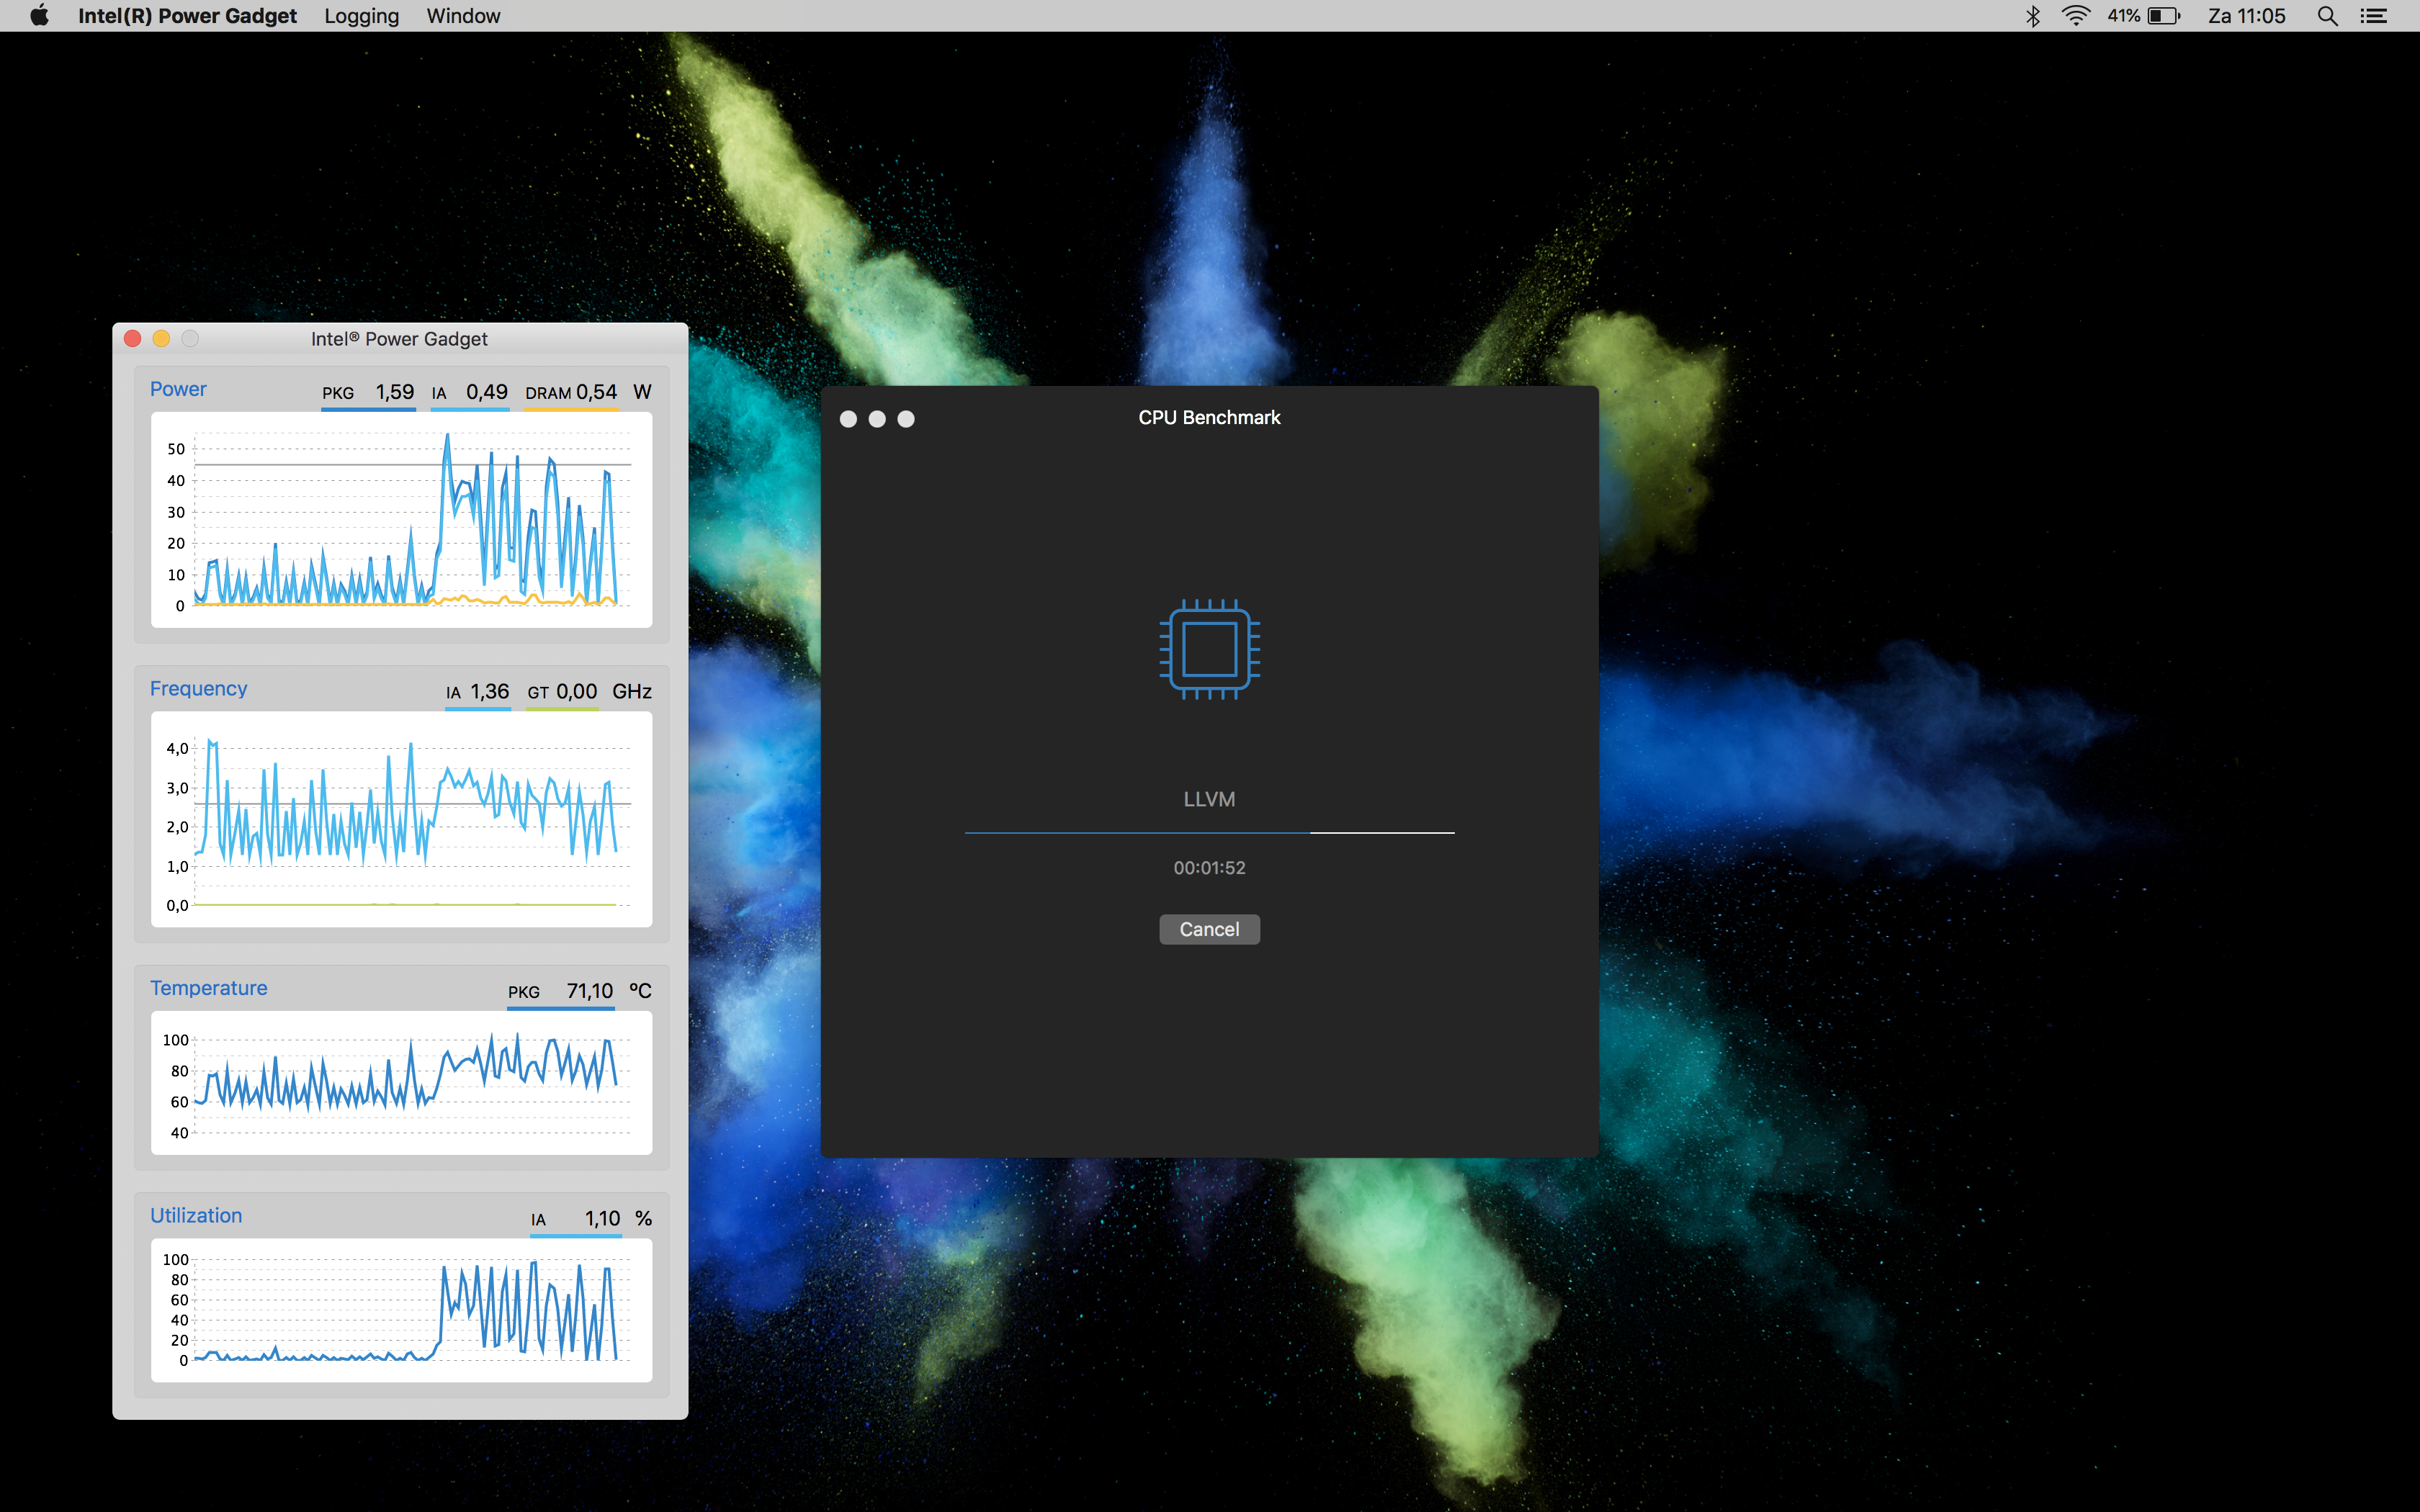Viewport: 2420px width, 1512px height.
Task: Cancel the CPU Benchmark run
Action: 1209,929
